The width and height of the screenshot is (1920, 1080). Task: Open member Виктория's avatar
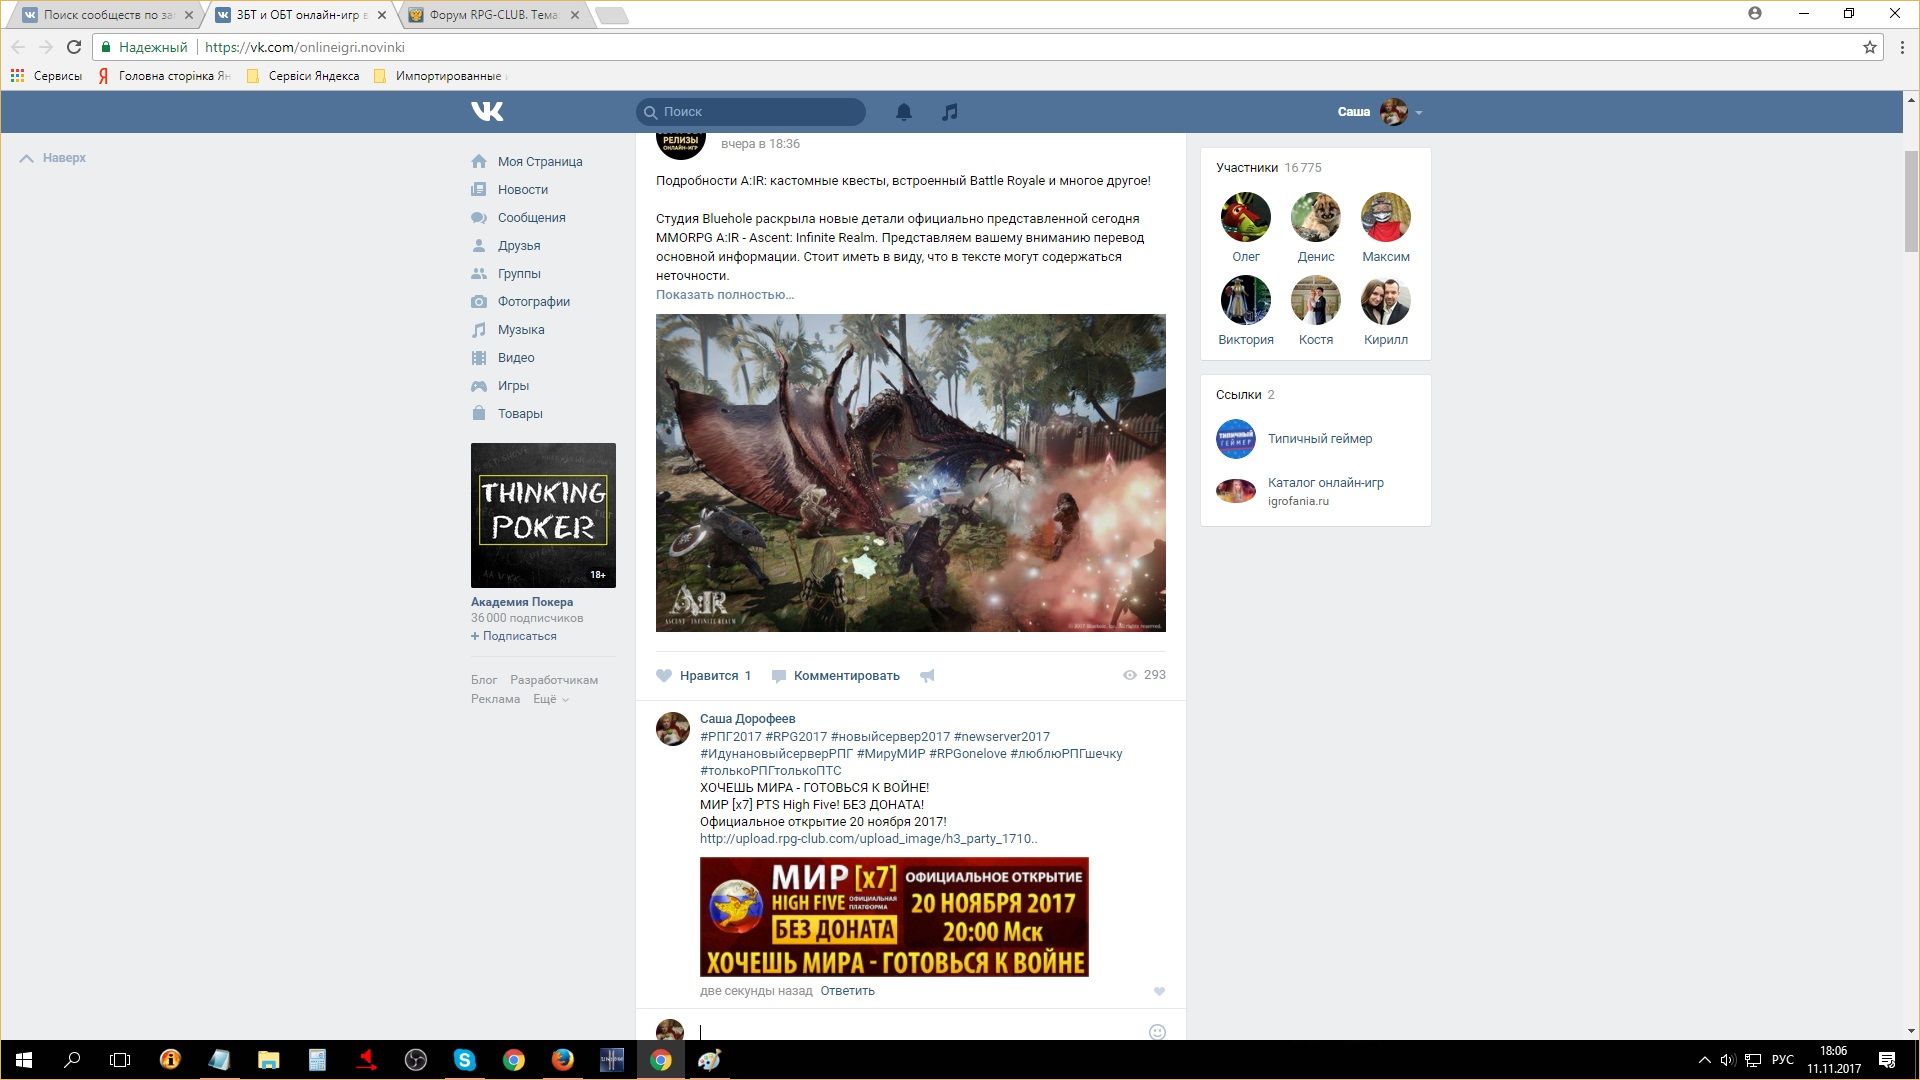tap(1246, 300)
